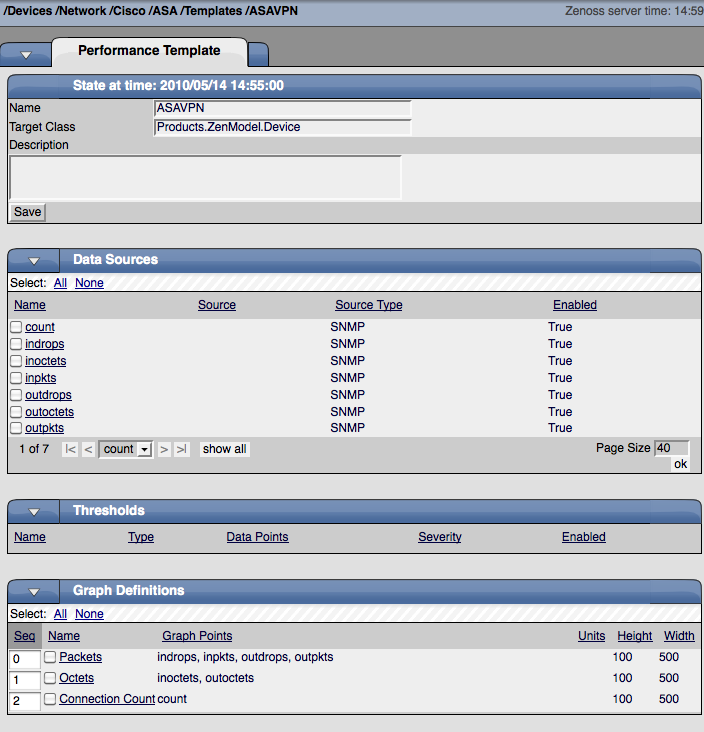Sort graph definitions by Graph Points column
Image resolution: width=704 pixels, height=732 pixels.
click(197, 636)
